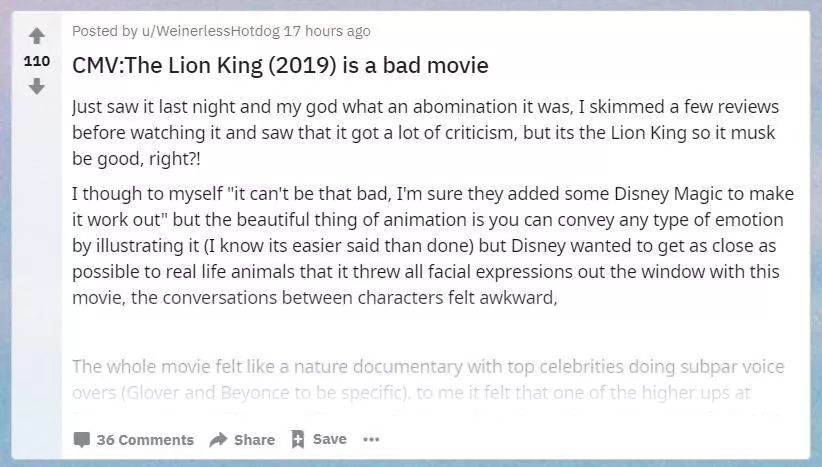822x467 pixels.
Task: Click the Save bookmark icon
Action: [297, 439]
